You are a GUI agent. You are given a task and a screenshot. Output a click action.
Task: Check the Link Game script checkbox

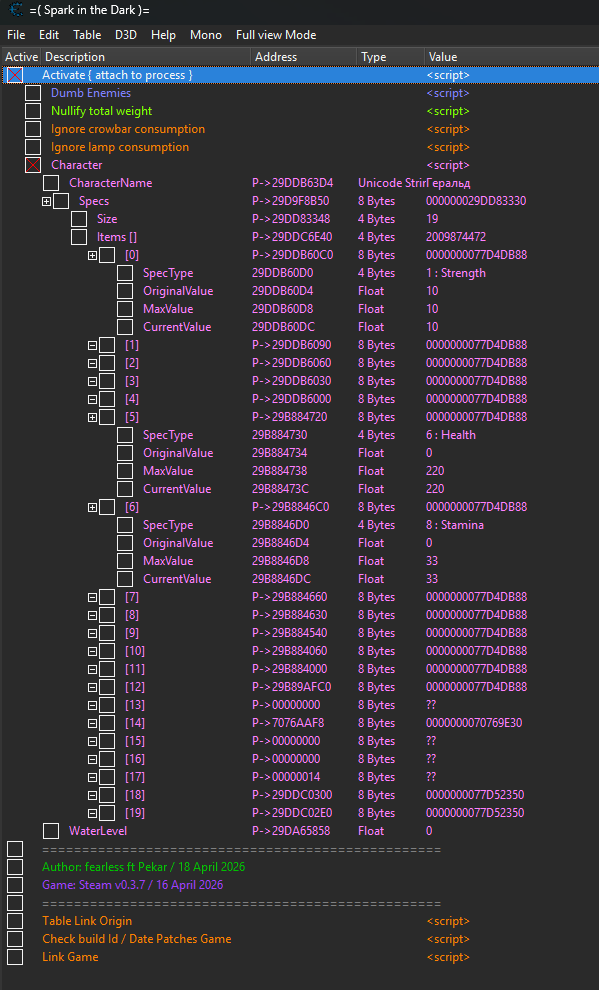pos(15,957)
